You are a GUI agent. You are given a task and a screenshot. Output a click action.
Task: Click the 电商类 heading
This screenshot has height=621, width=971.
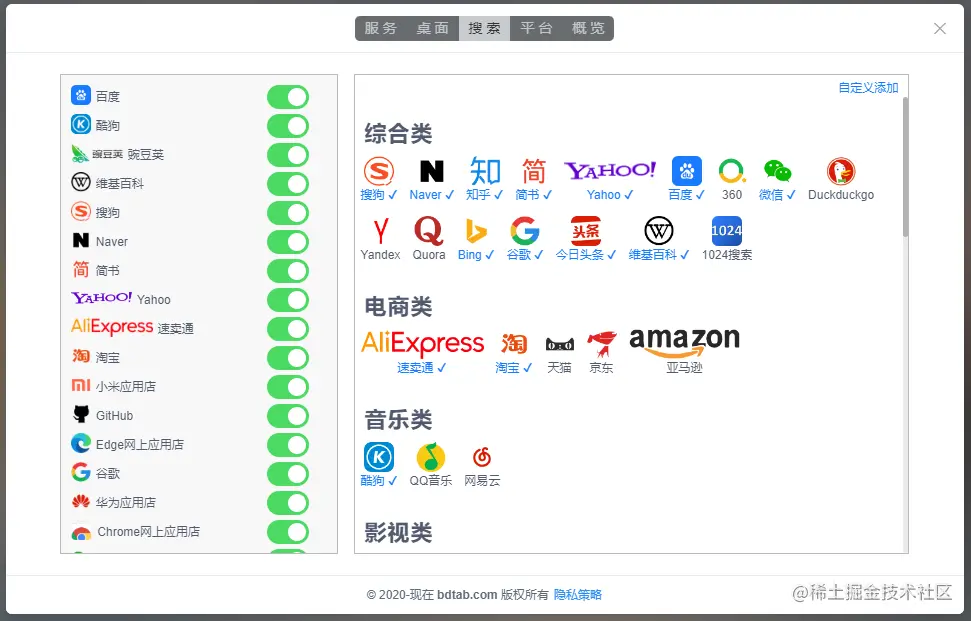(x=398, y=307)
